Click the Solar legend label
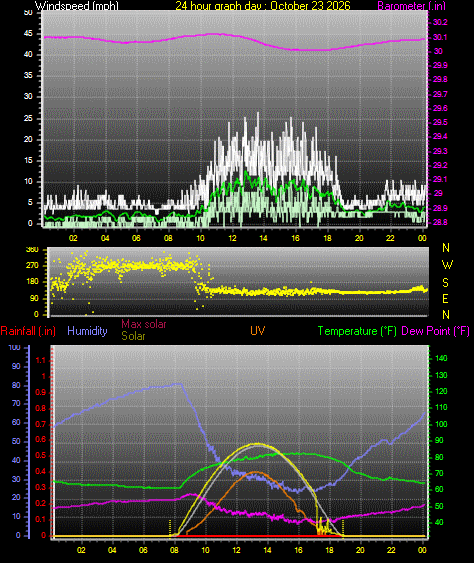474x563 pixels. [x=133, y=336]
